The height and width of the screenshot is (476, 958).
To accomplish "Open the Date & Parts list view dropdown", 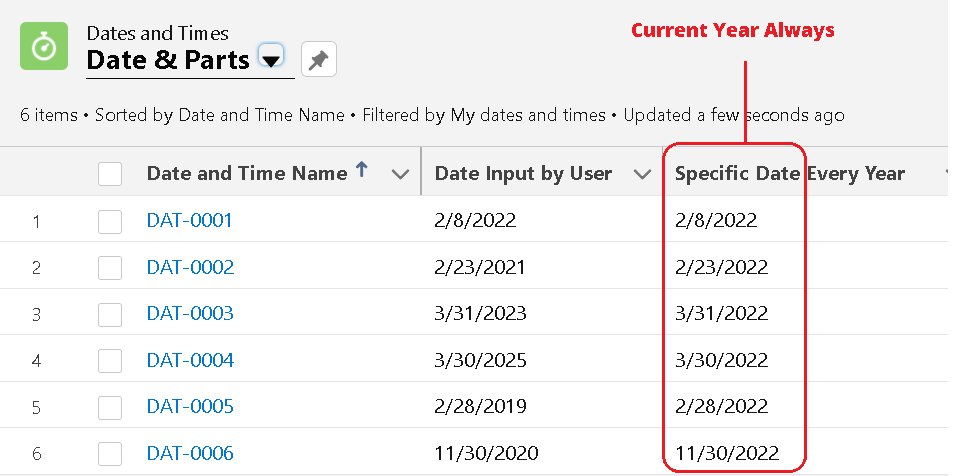I will point(271,57).
